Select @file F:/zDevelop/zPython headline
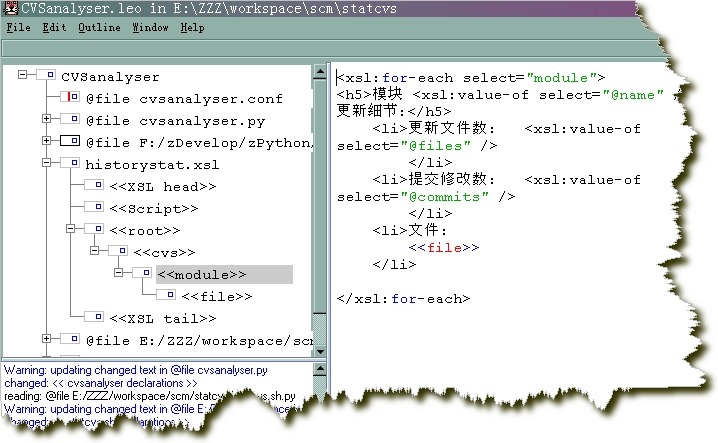 200,143
